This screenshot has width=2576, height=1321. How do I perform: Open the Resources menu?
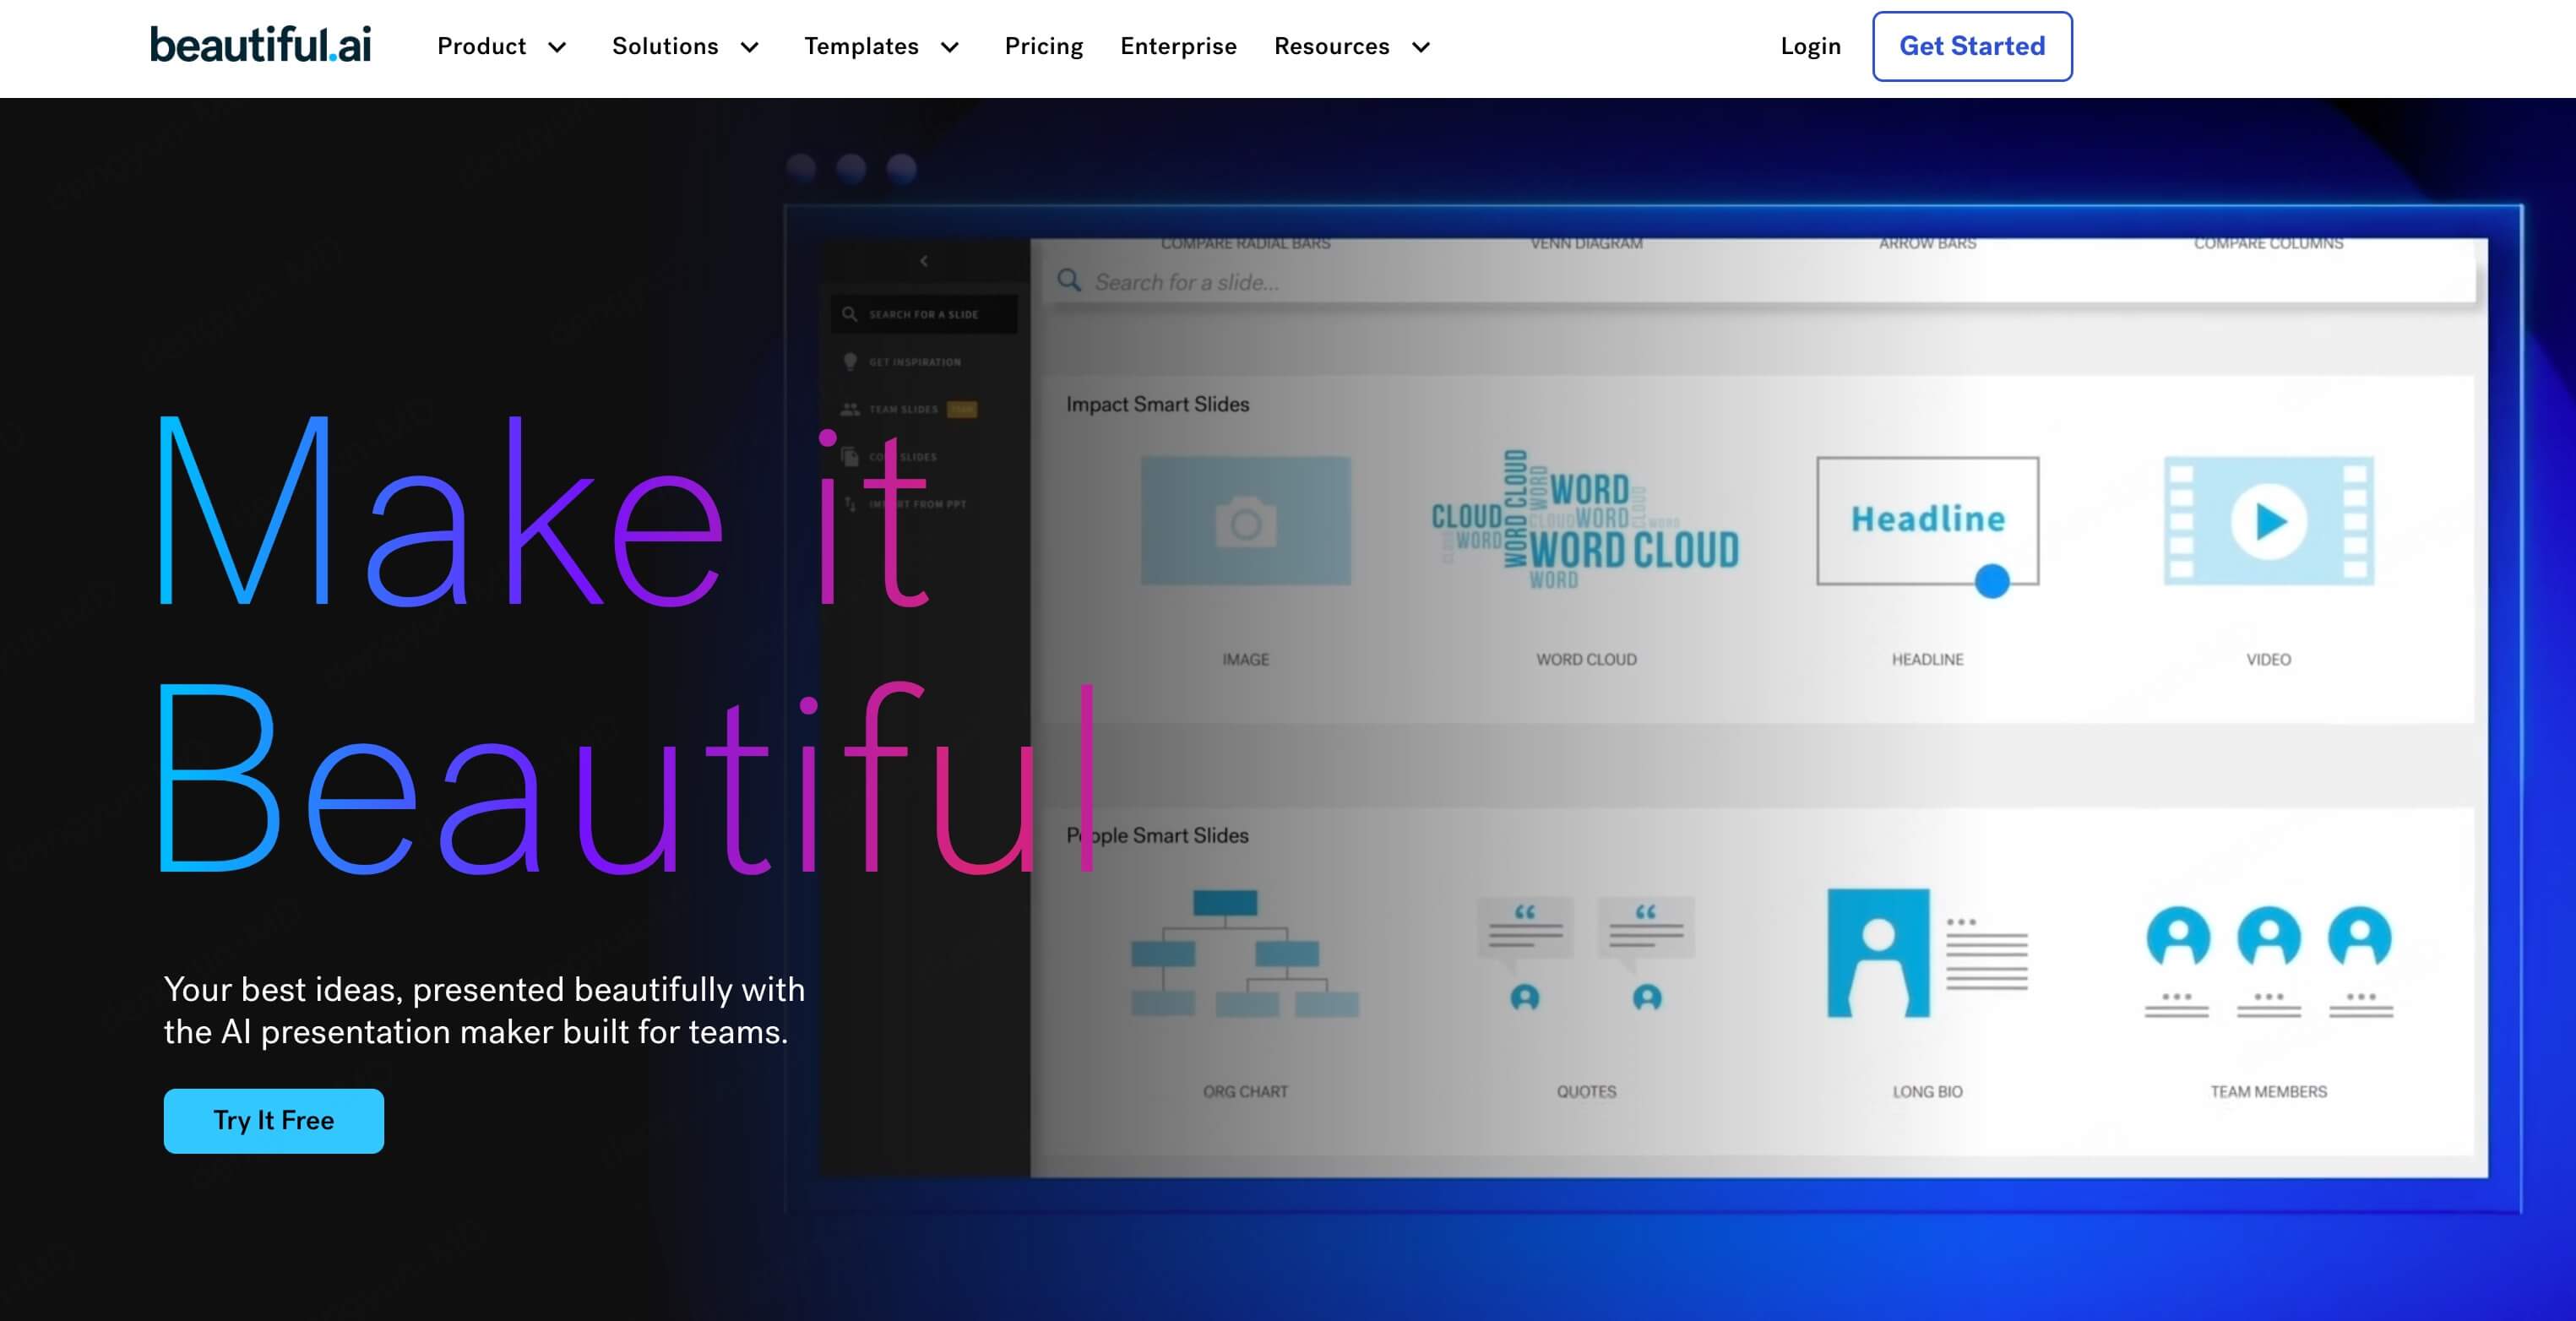click(1332, 46)
